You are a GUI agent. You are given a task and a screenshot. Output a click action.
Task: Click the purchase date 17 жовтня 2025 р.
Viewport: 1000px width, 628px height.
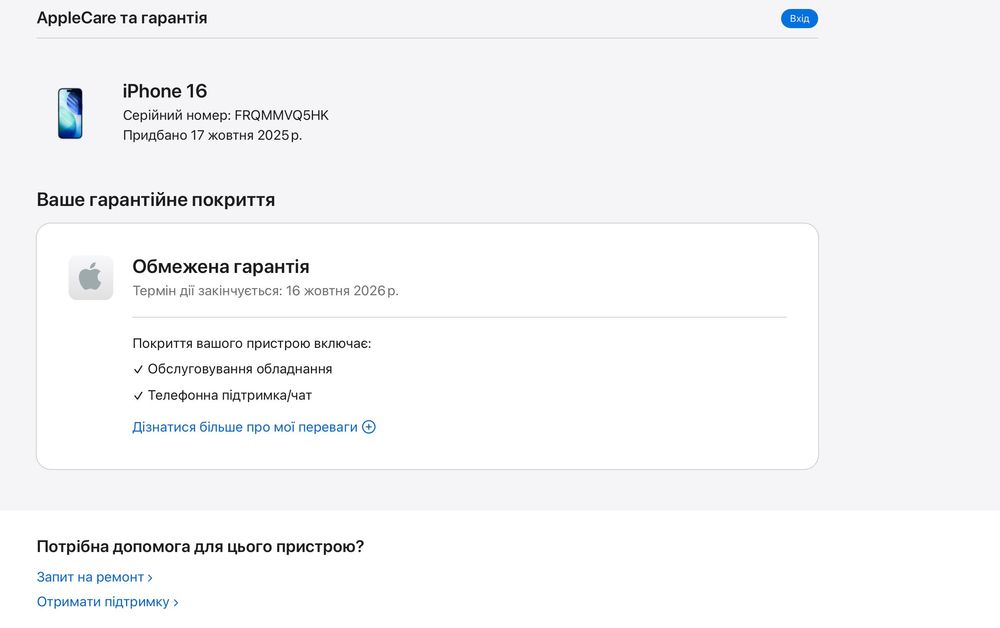[x=246, y=135]
